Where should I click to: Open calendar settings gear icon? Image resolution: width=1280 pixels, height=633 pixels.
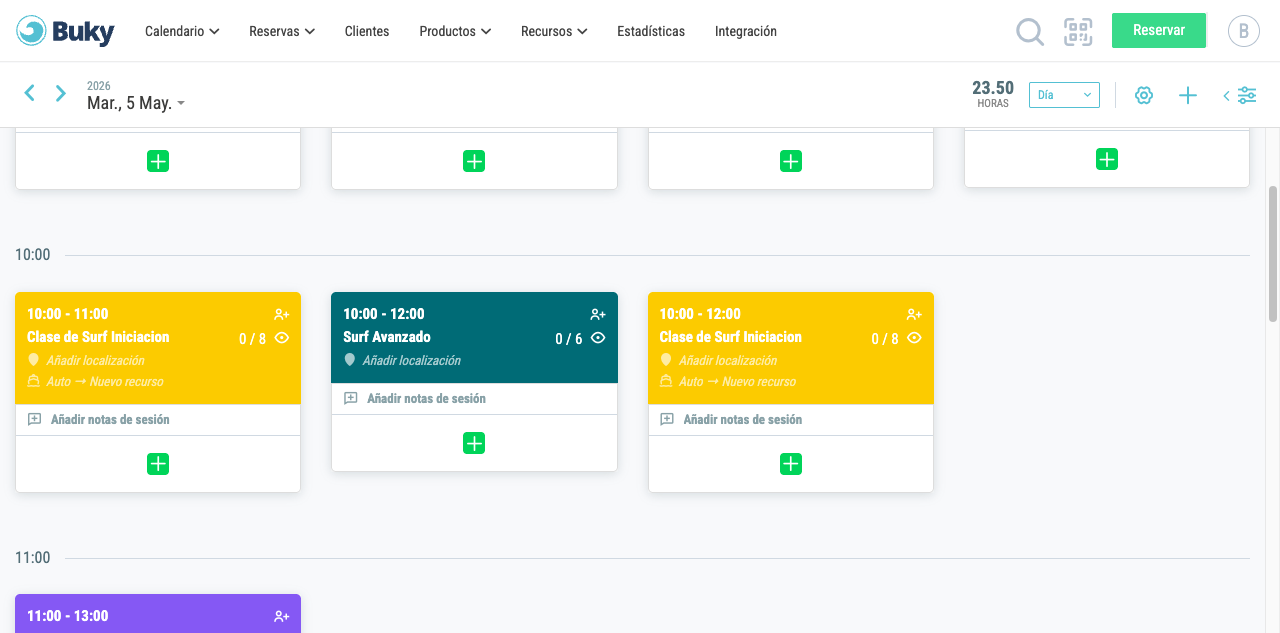click(x=1144, y=95)
